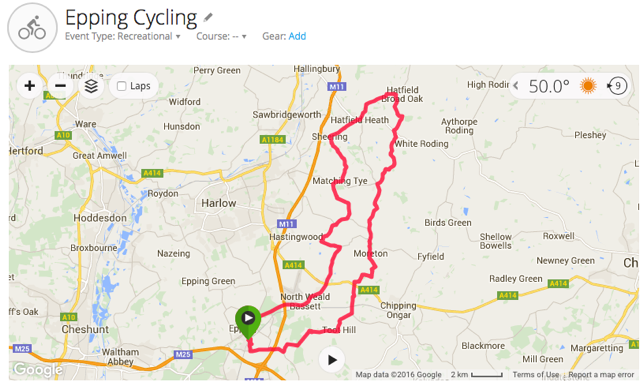Click the Google logo on map

tap(38, 370)
